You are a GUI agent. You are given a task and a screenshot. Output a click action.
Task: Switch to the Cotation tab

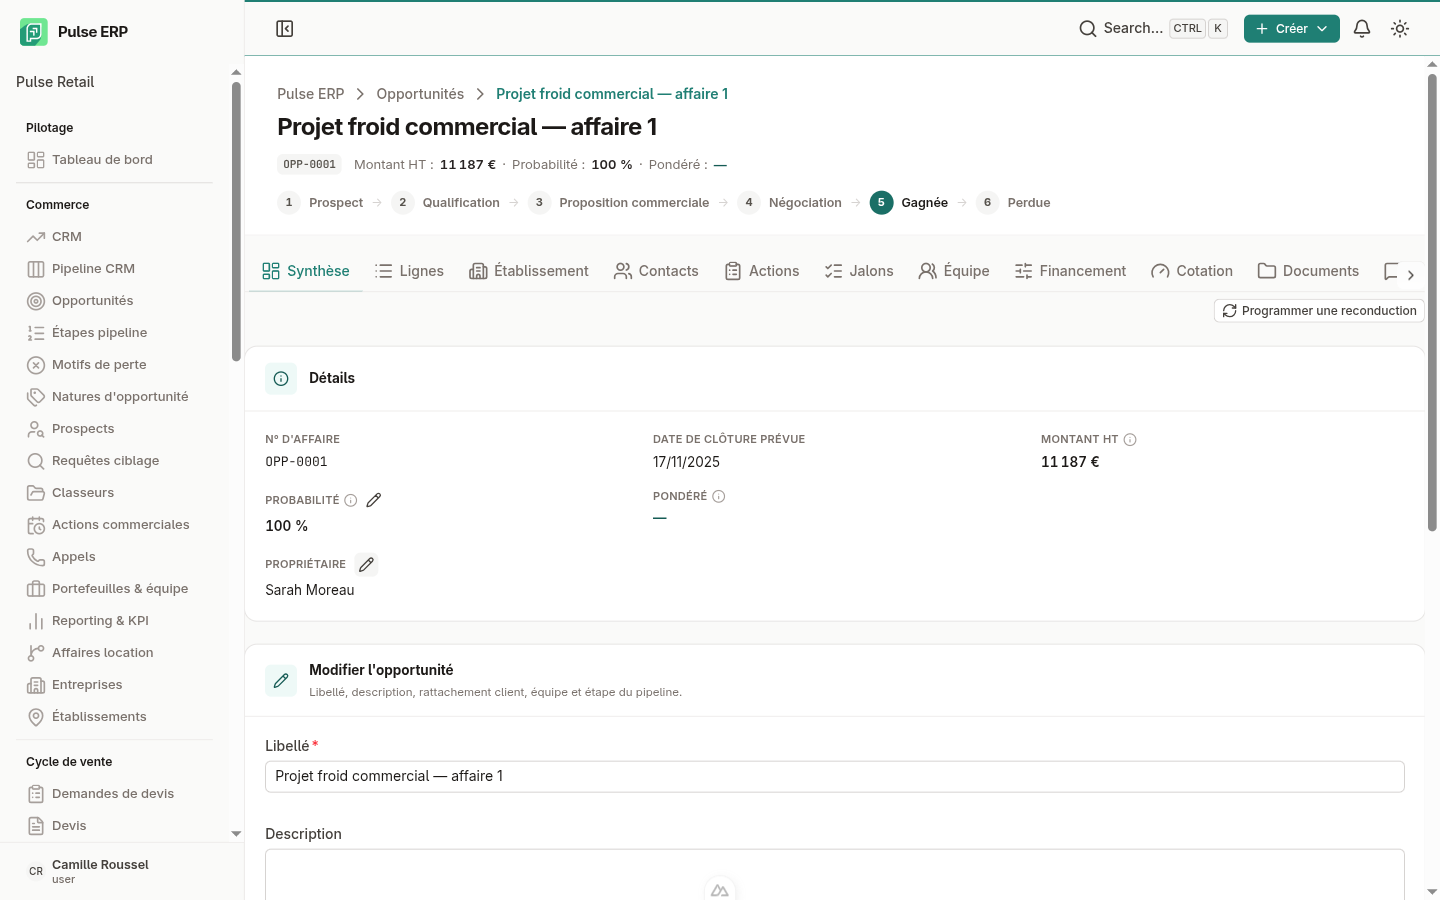[x=1192, y=271]
